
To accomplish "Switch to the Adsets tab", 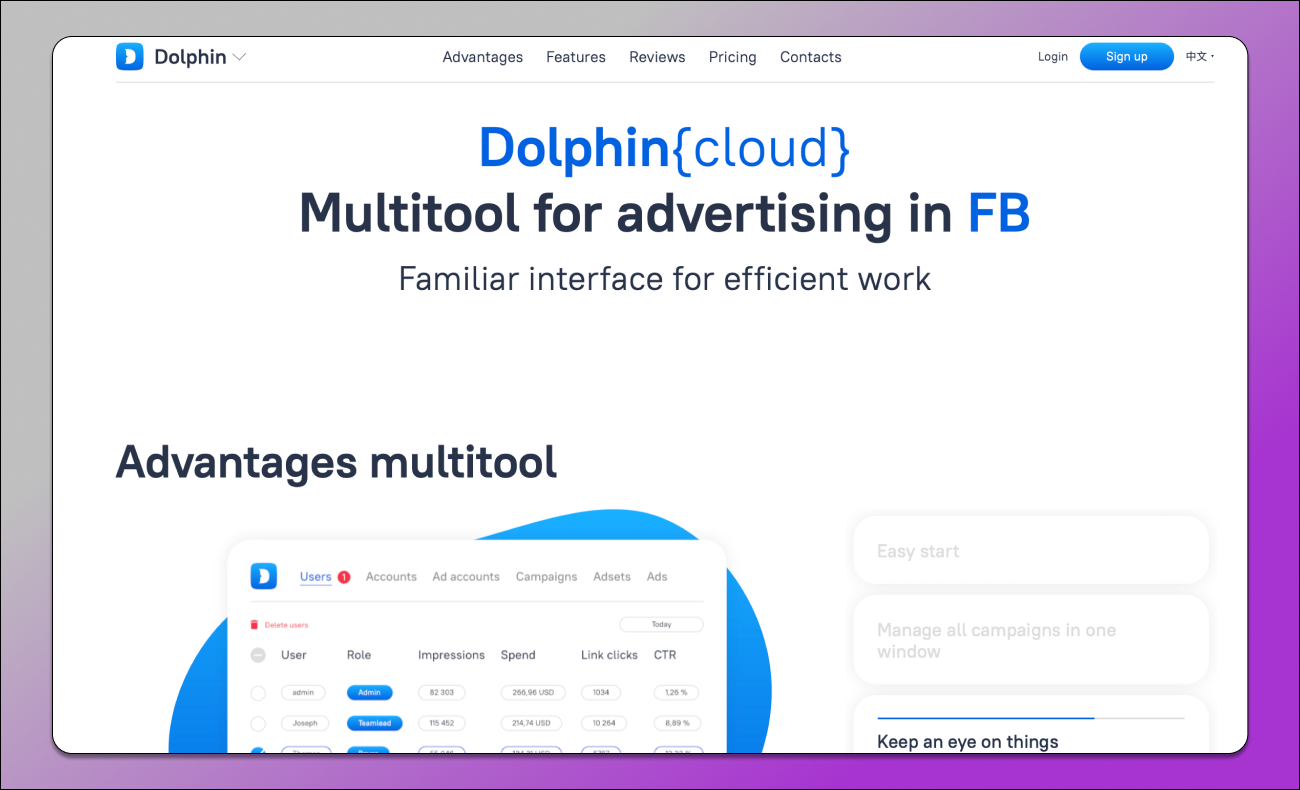I will pos(612,577).
